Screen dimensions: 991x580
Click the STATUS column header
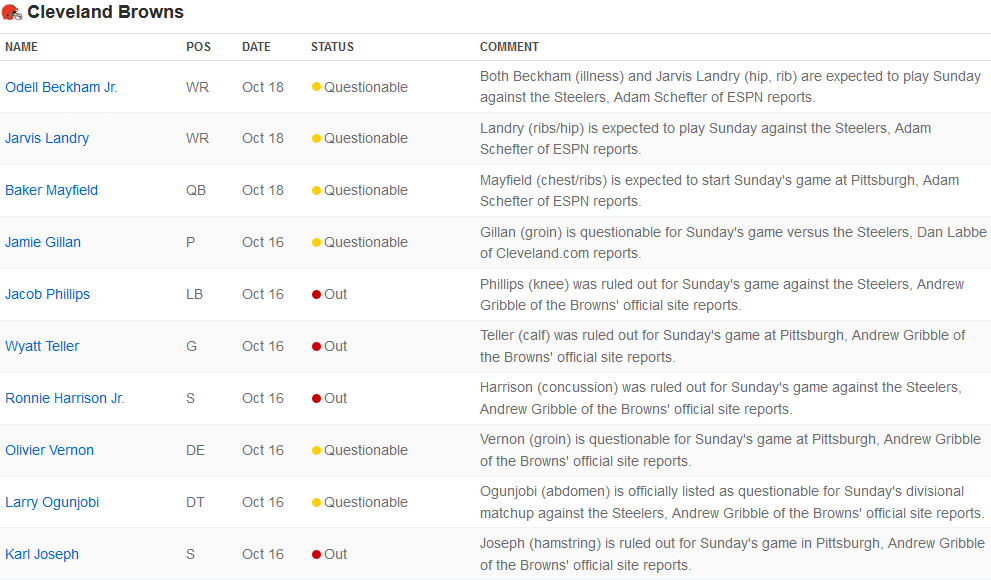click(332, 47)
